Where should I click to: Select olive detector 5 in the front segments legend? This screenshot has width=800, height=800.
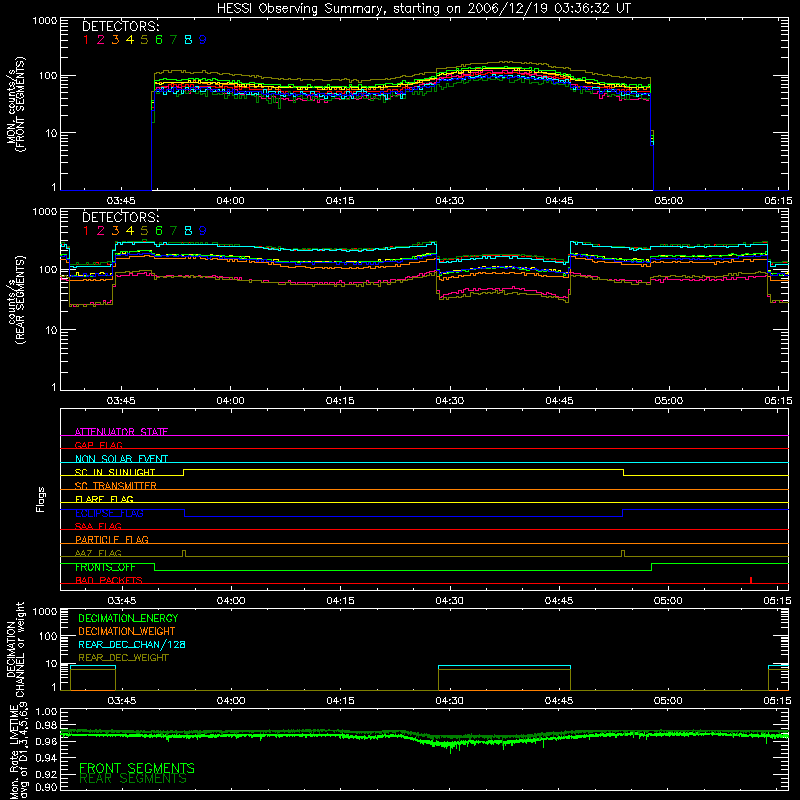coord(144,40)
